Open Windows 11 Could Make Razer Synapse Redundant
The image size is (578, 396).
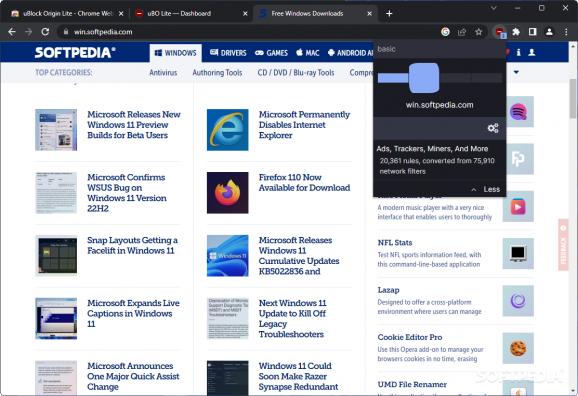298,376
